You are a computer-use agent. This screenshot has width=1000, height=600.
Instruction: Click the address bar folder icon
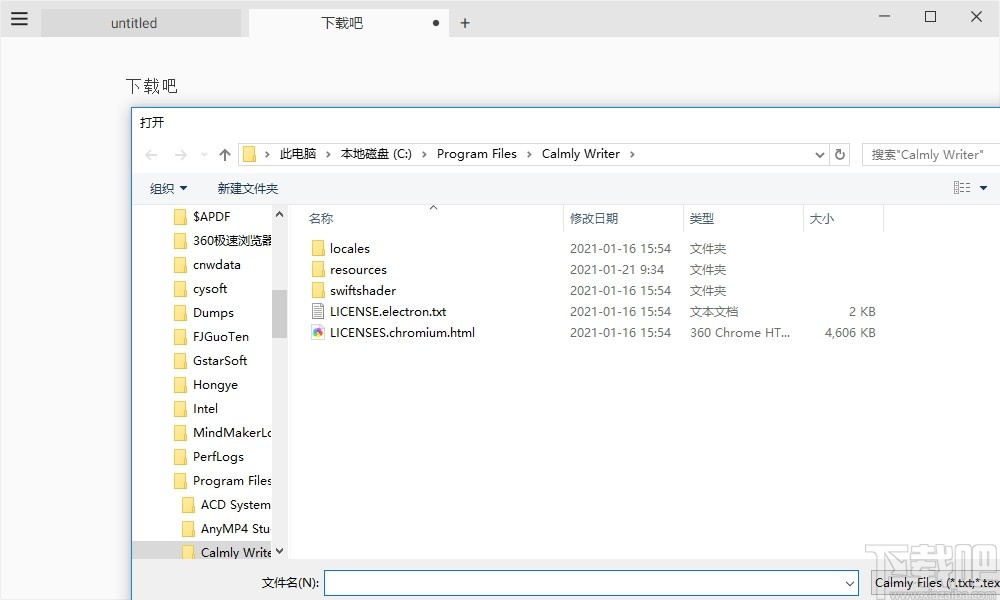click(249, 154)
